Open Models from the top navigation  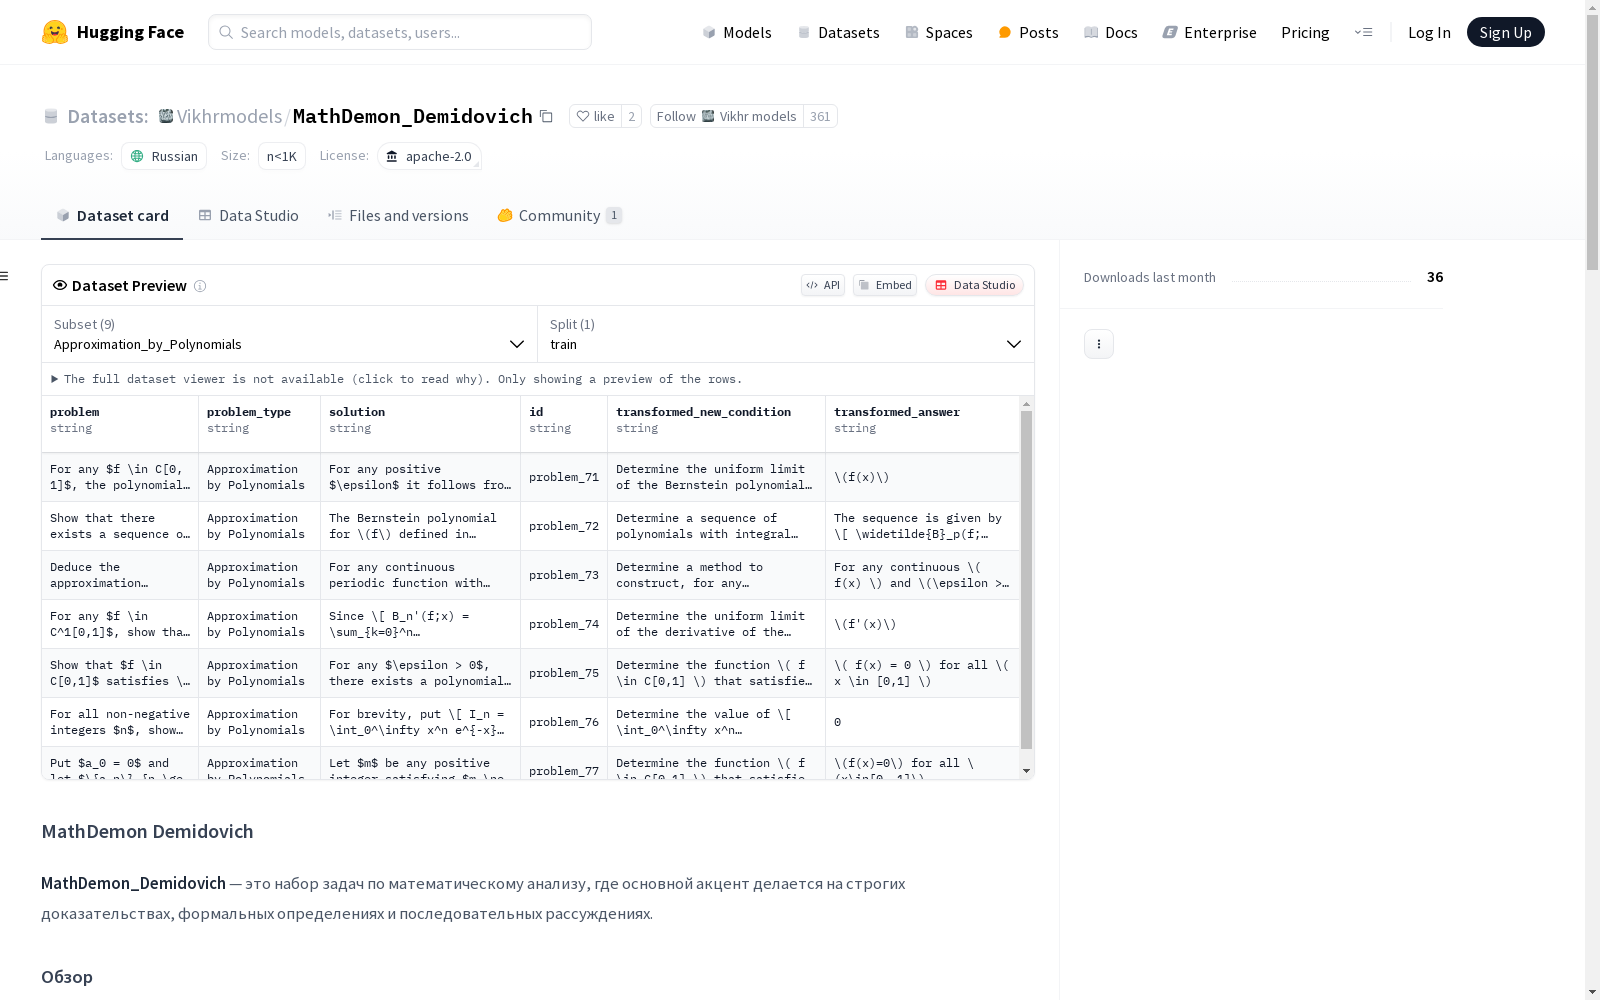(x=737, y=32)
